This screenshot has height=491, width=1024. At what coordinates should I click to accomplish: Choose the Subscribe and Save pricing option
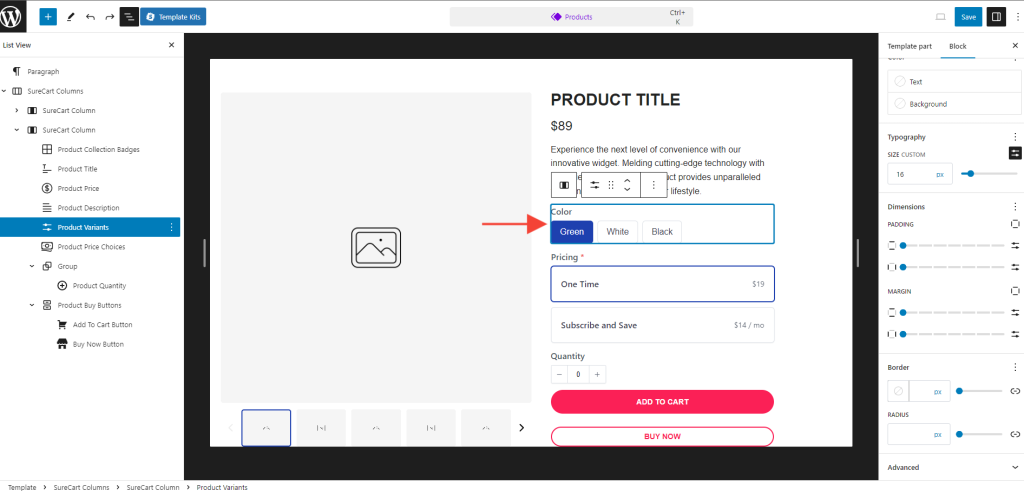point(662,325)
